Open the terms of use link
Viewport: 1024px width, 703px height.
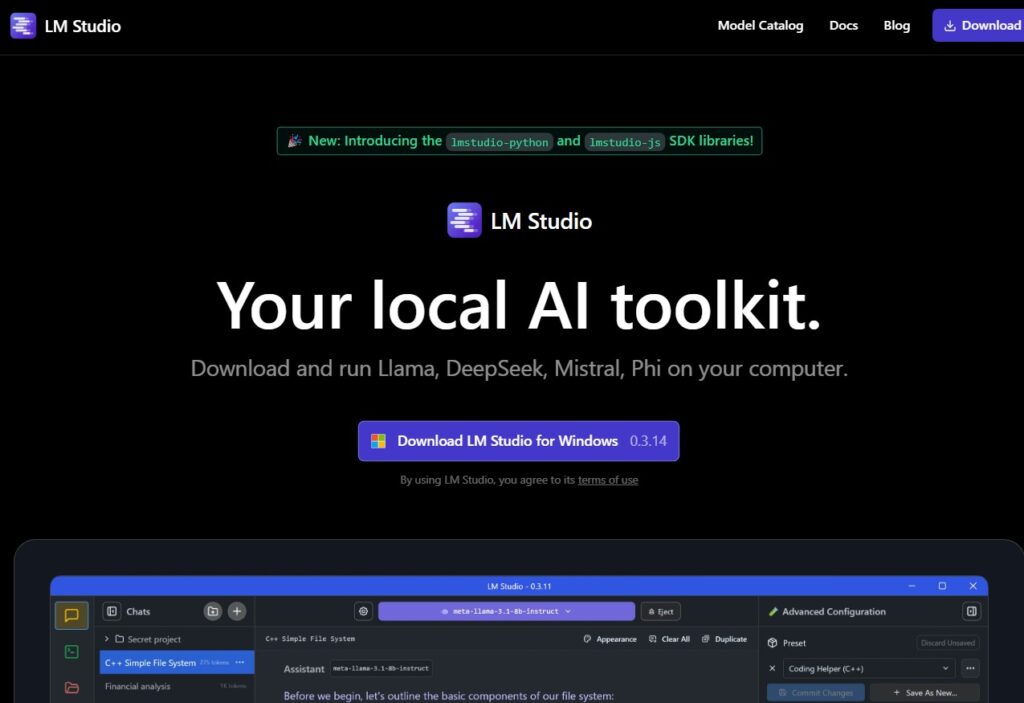pos(608,480)
